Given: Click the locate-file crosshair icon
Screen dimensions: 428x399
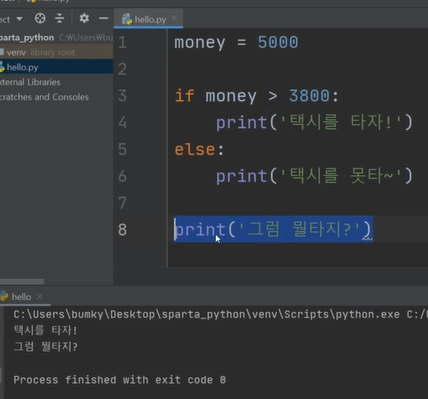Looking at the screenshot, I should (x=40, y=18).
